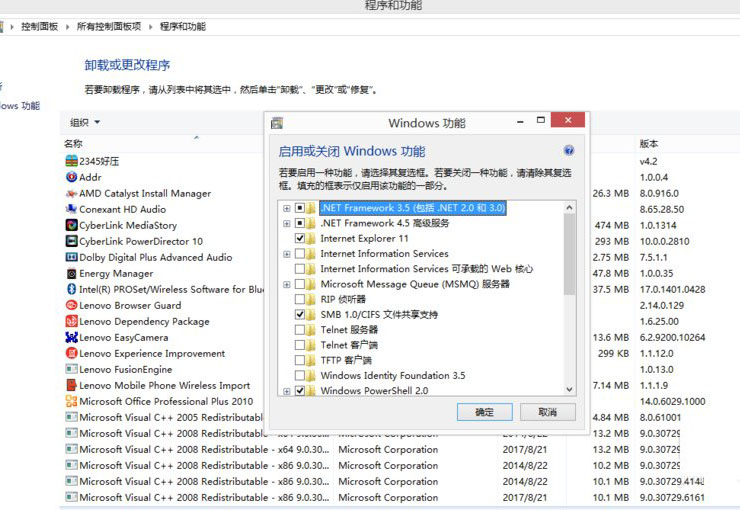Click Intel PROSet/Wireless Bluetooth icon
The width and height of the screenshot is (740, 510).
(x=71, y=289)
